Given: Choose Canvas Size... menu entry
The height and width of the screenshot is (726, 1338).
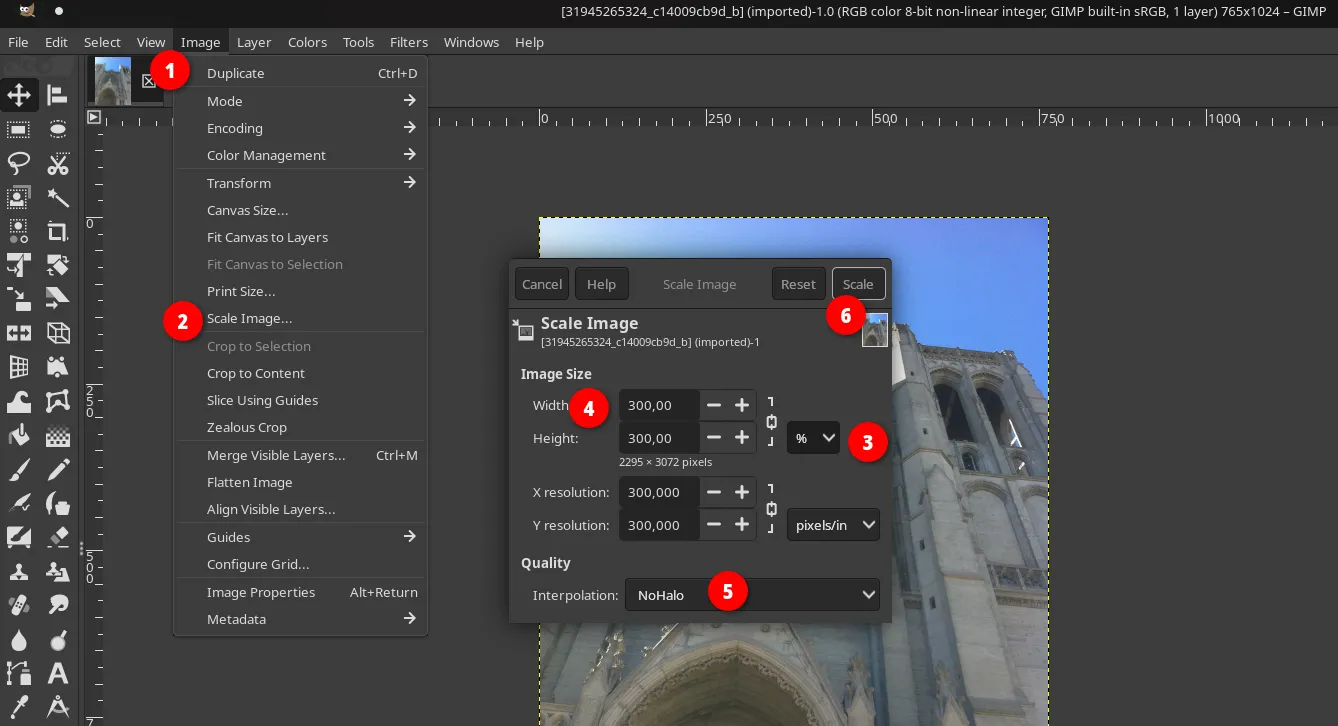Looking at the screenshot, I should (300, 210).
